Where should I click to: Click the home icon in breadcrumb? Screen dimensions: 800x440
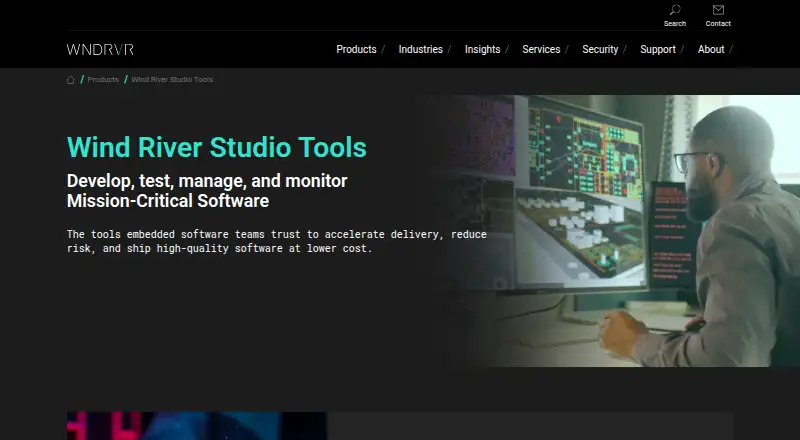[70, 80]
